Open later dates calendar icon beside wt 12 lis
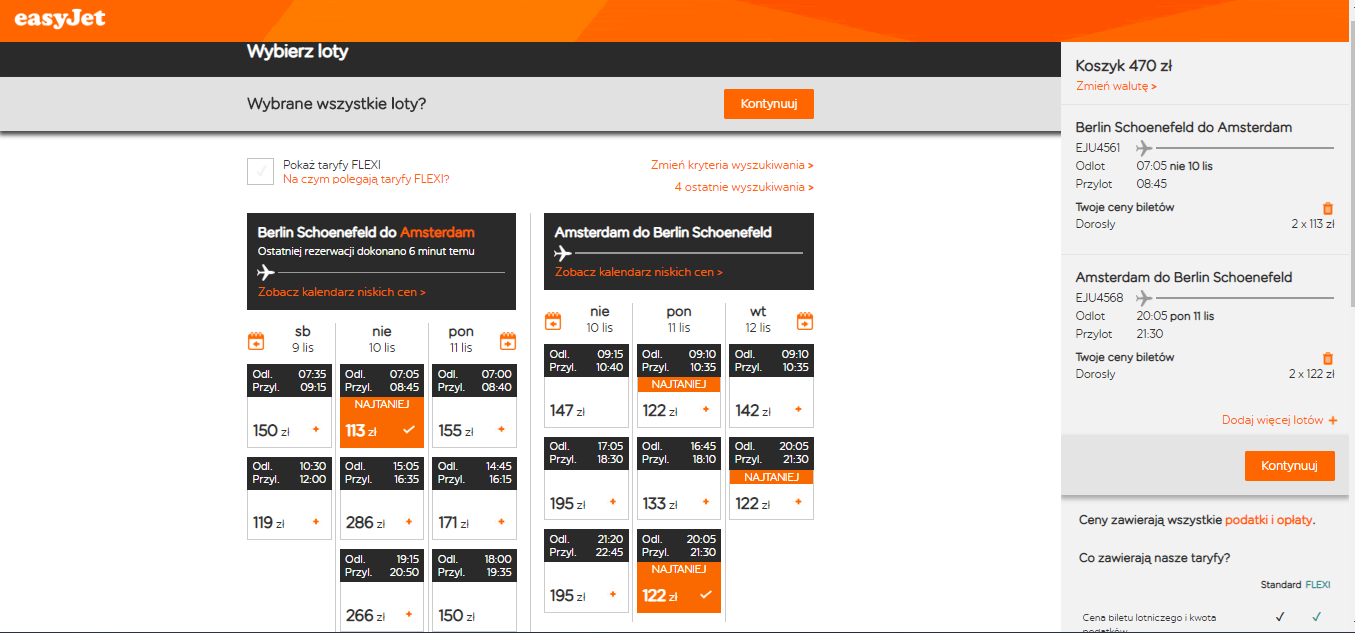Viewport: 1355px width, 633px height. coord(805,321)
